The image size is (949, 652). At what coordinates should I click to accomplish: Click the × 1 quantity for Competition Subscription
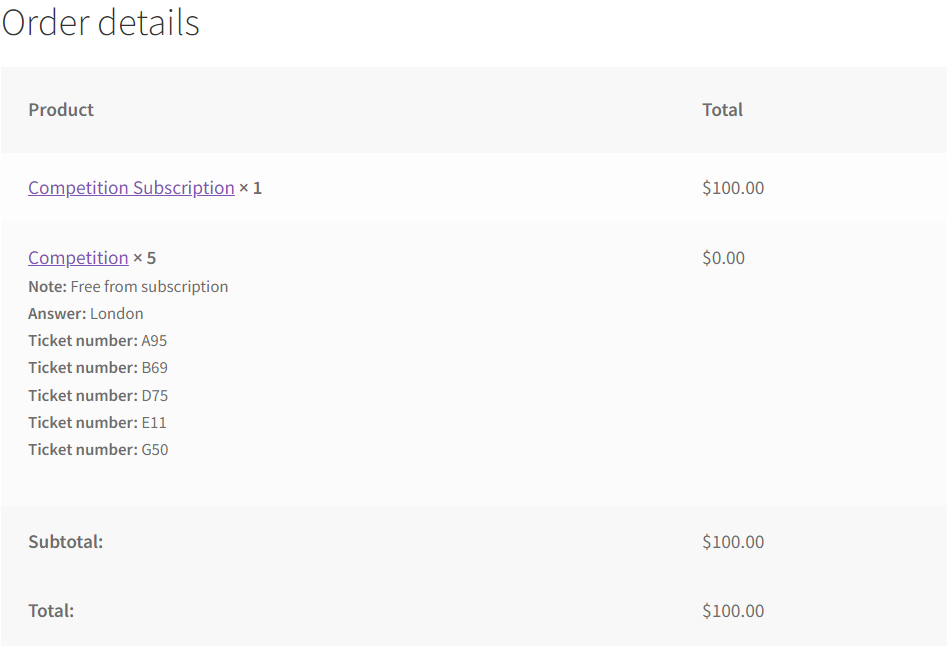click(x=251, y=188)
